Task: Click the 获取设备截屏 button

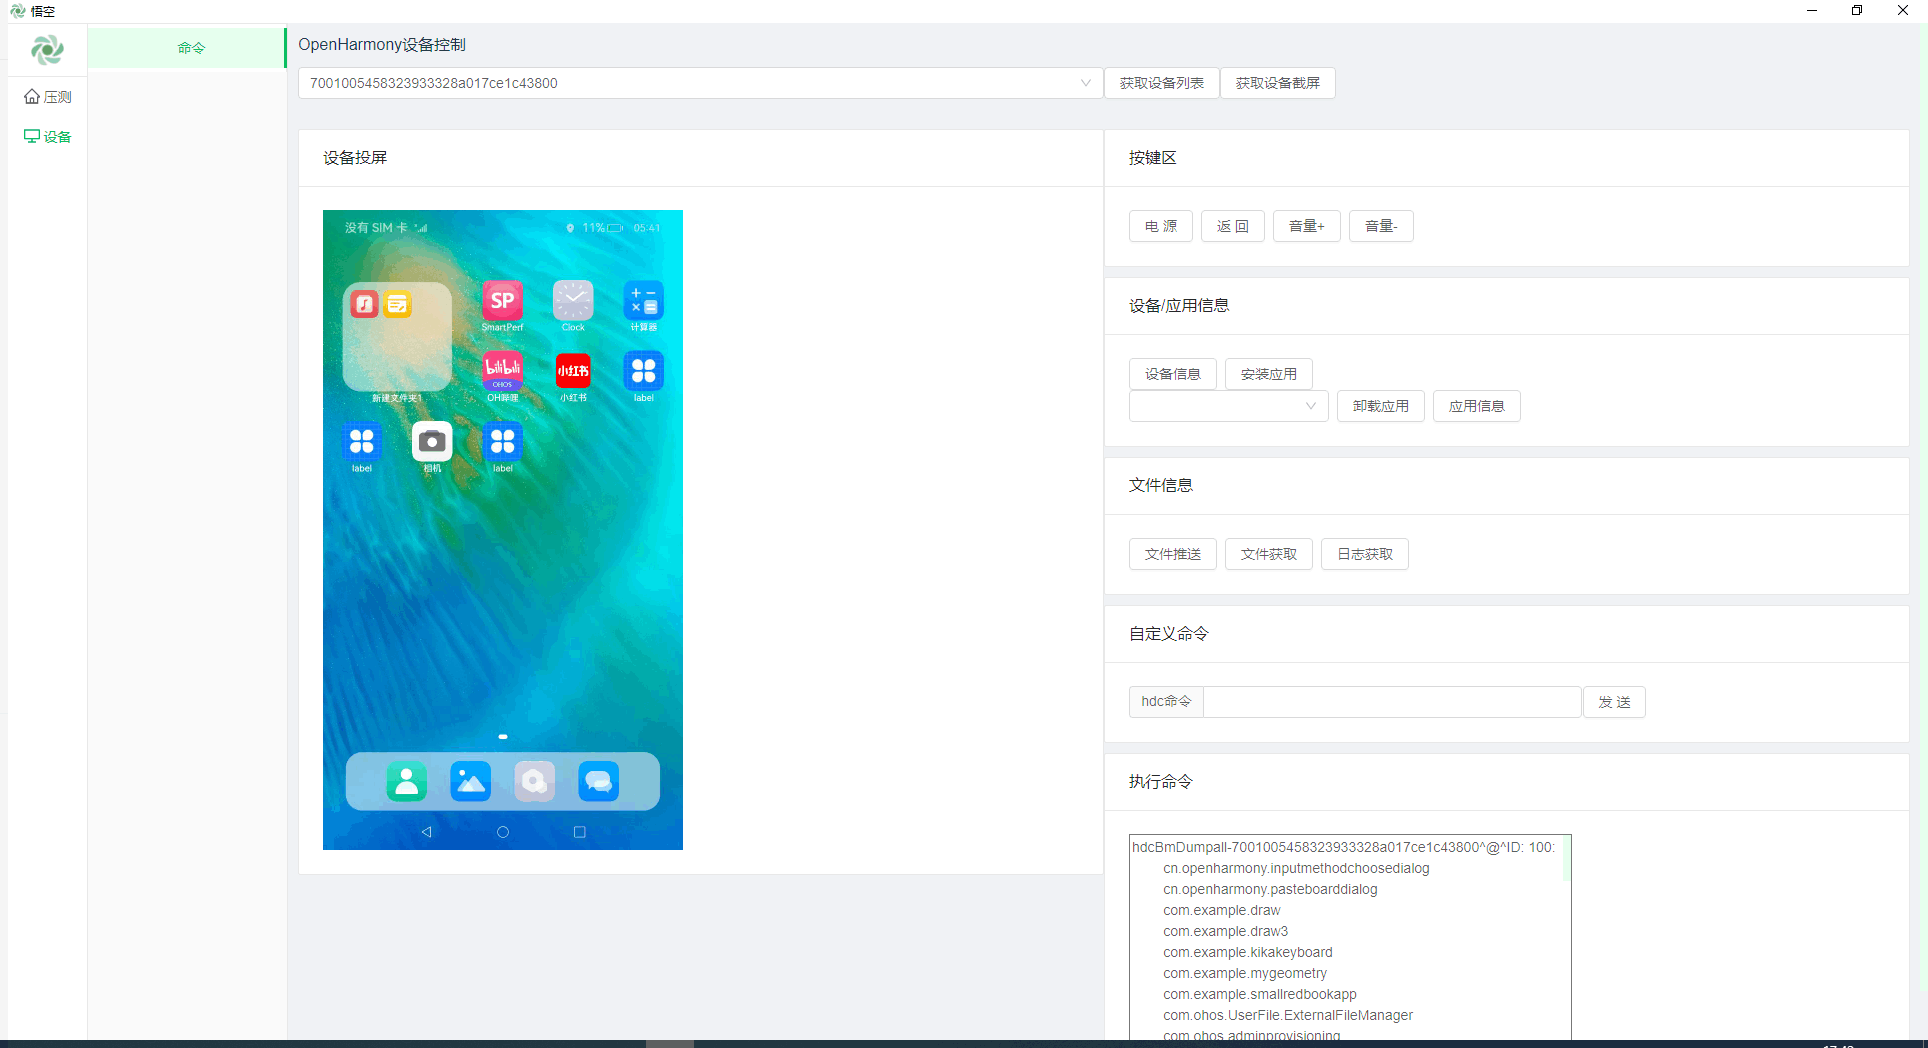Action: [1277, 83]
